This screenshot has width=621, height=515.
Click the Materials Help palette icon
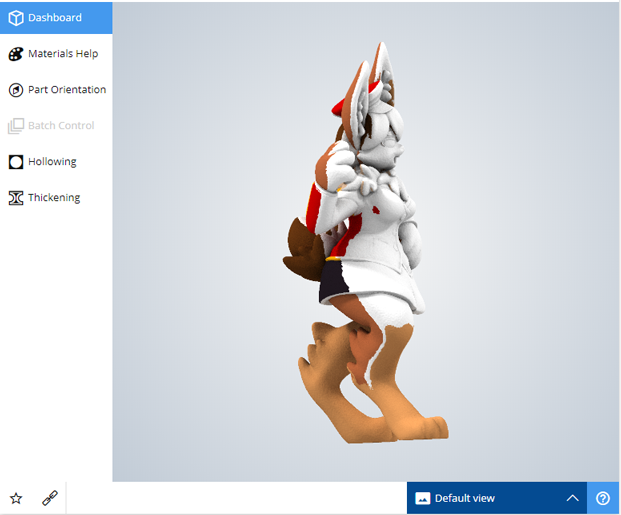click(16, 54)
